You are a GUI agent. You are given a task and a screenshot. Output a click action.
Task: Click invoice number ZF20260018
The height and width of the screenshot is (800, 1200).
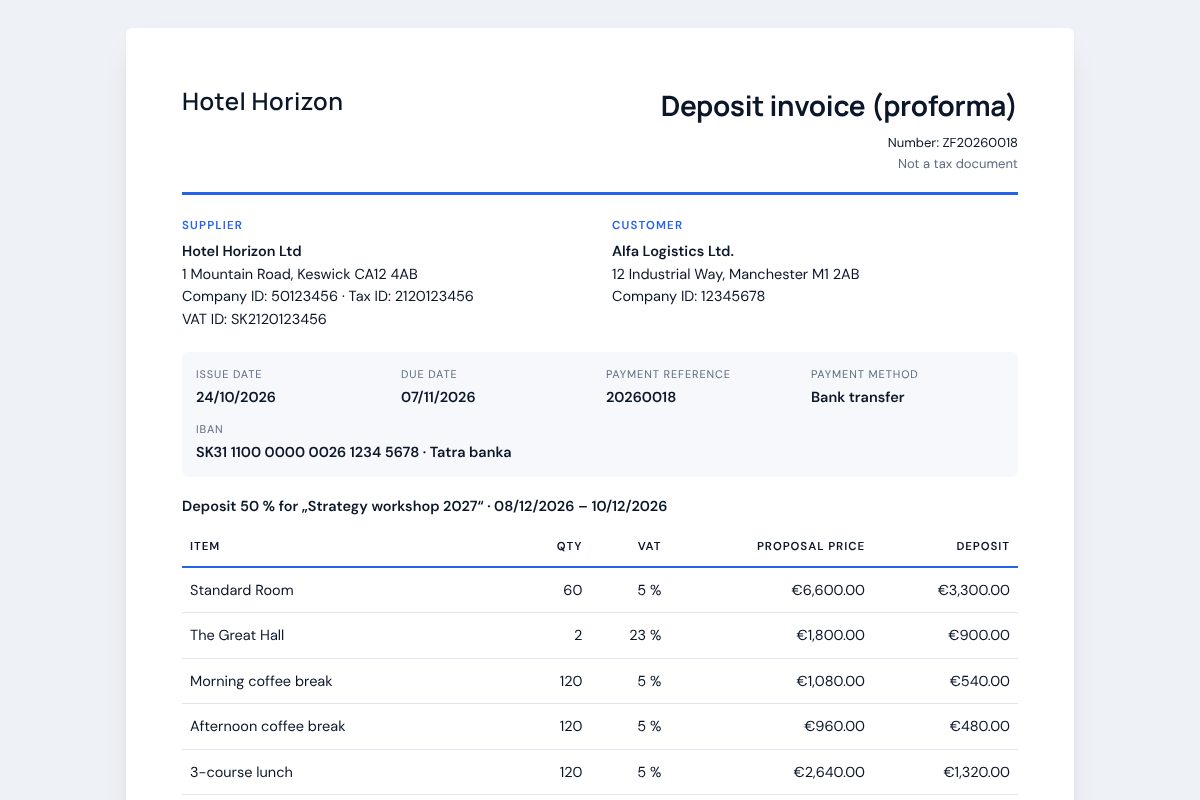pyautogui.click(x=980, y=143)
